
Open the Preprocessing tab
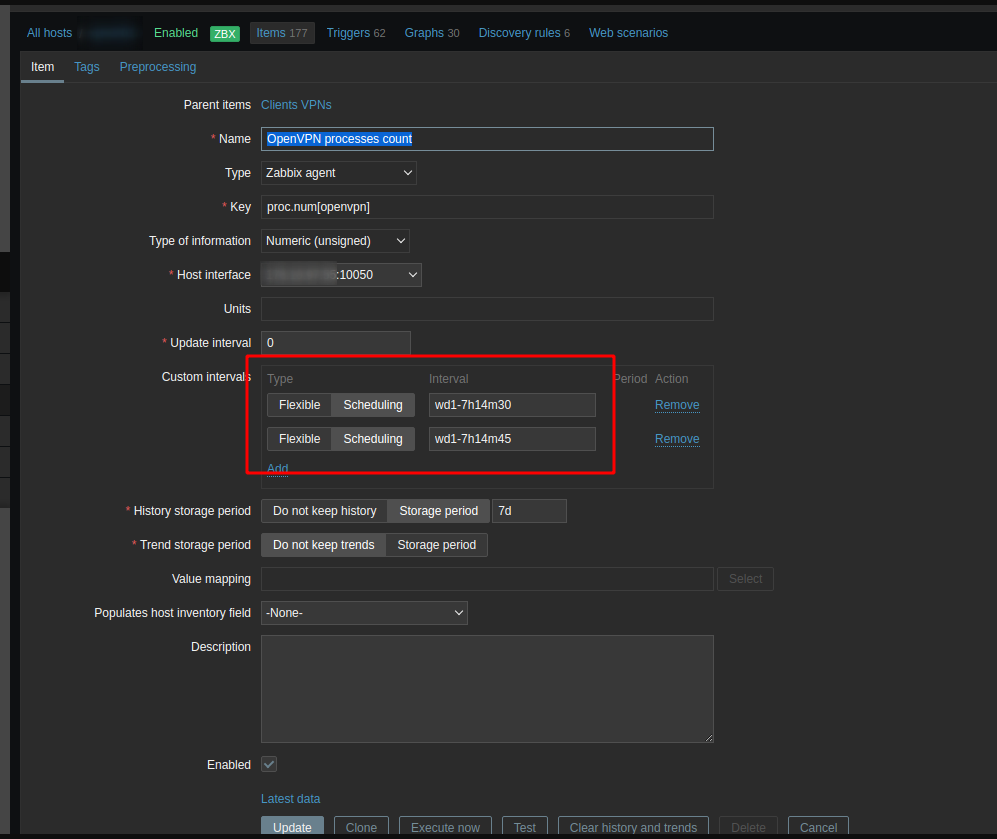pyautogui.click(x=158, y=67)
